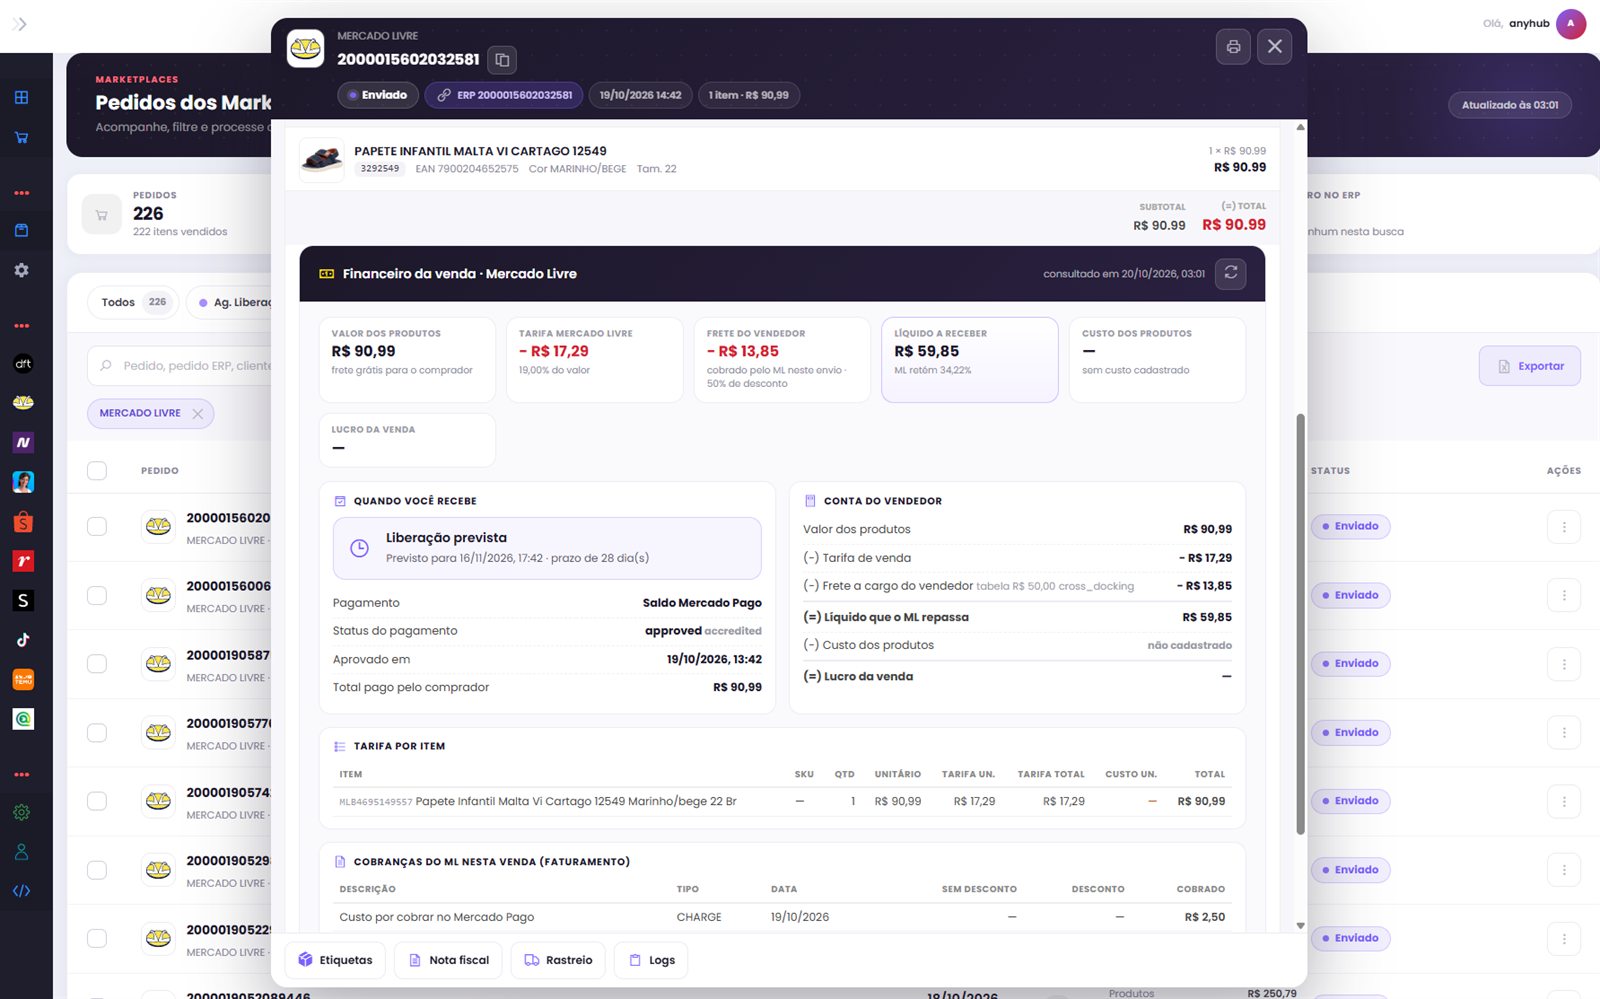This screenshot has height=999, width=1600.
Task: Click the Logs button
Action: 651,960
